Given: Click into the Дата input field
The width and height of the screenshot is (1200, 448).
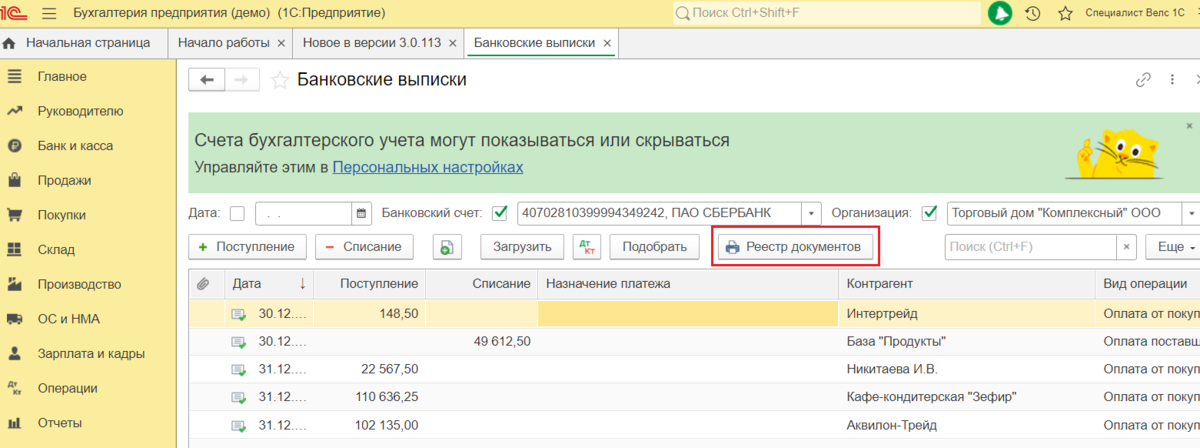Looking at the screenshot, I should coord(304,213).
